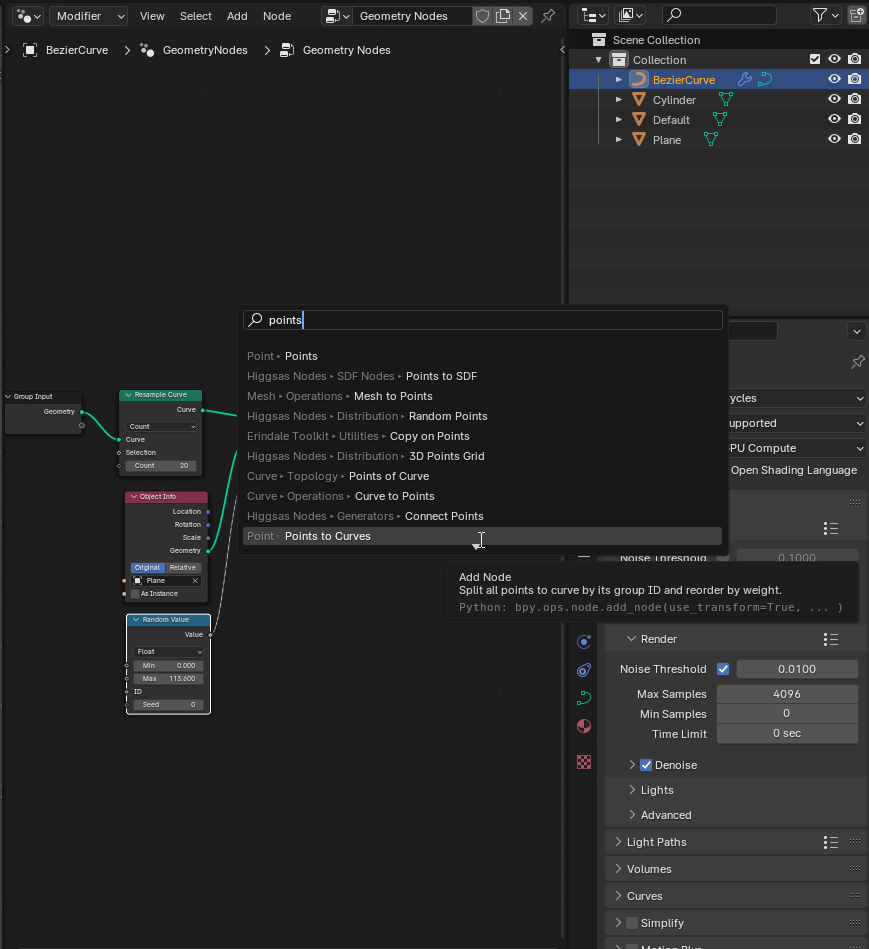Open the Outliner filter options
Image resolution: width=869 pixels, height=949 pixels.
click(825, 15)
